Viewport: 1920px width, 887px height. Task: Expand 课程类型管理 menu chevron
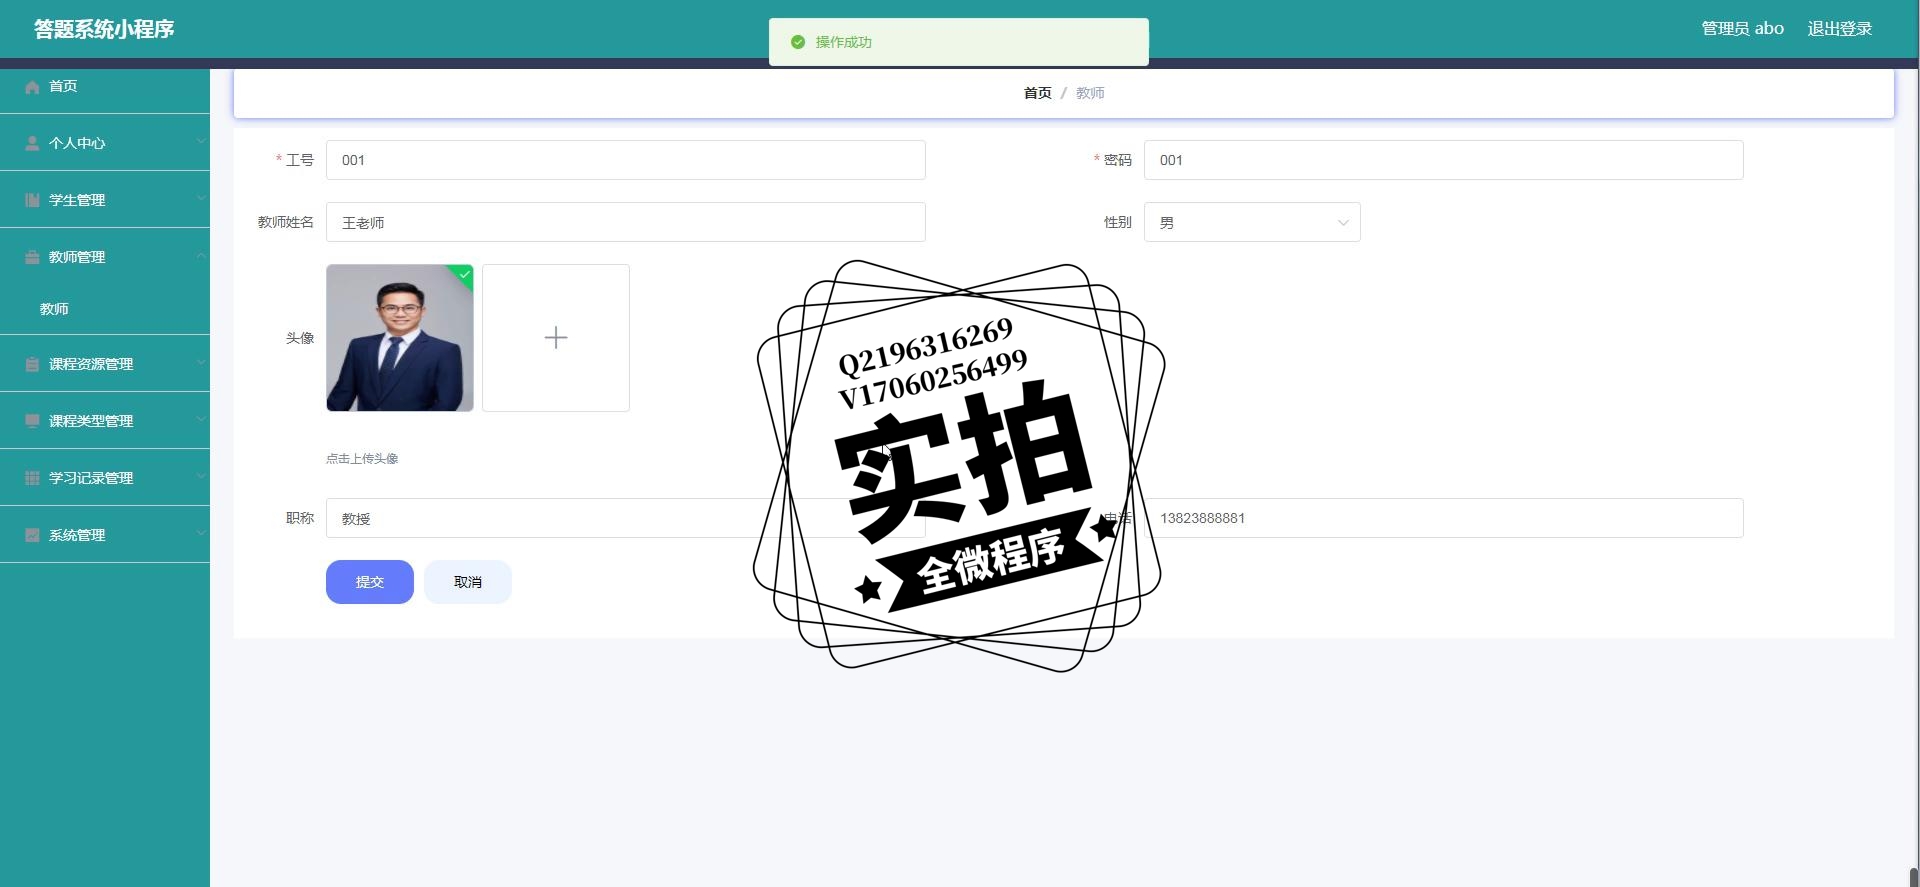click(x=201, y=419)
